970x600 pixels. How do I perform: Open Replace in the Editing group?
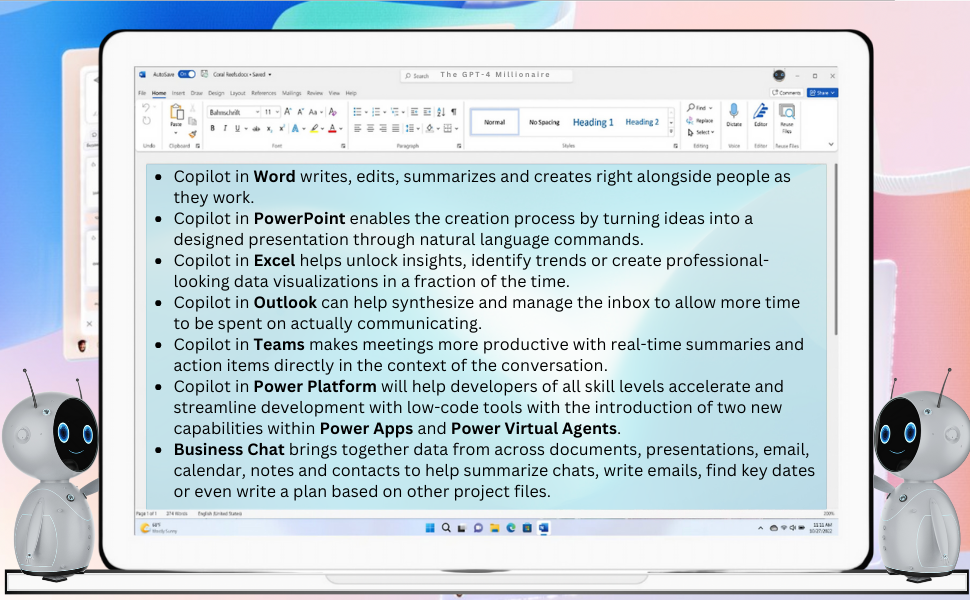[704, 120]
